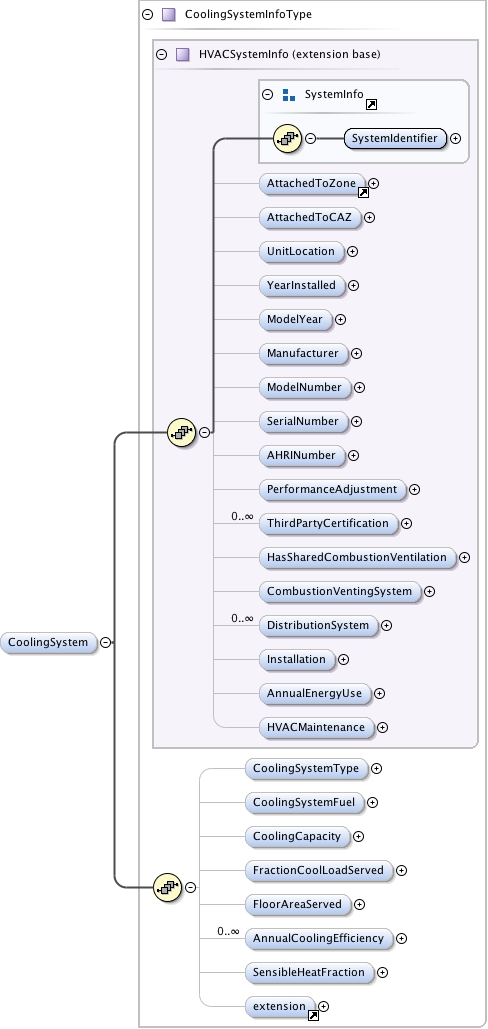Image resolution: width=488 pixels, height=1029 pixels.
Task: Collapse the CoolingSystemInfoType group
Action: [x=148, y=14]
